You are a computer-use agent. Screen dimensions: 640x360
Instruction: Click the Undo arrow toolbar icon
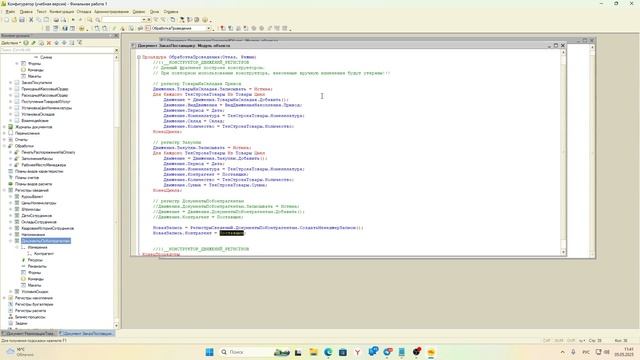pyautogui.click(x=73, y=20)
